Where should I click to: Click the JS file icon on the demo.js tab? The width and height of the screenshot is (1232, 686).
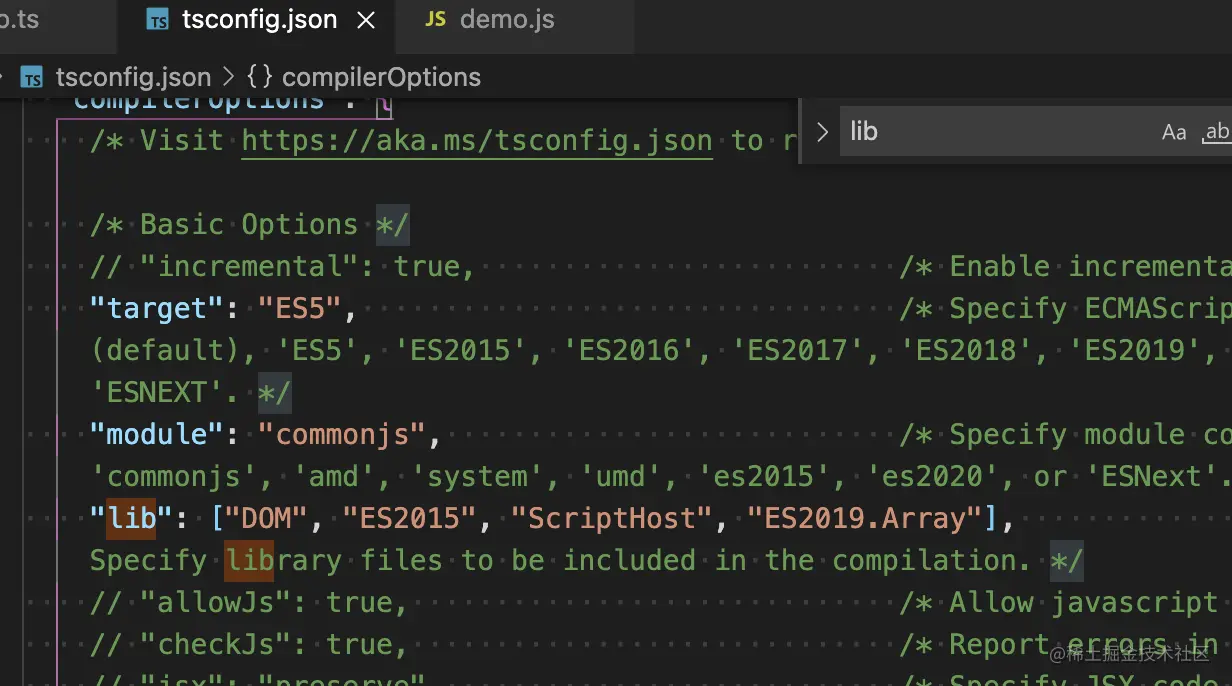435,20
